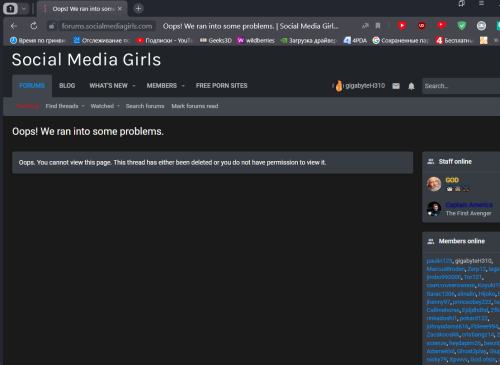Viewport: 500px width, 365px height.
Task: Click Mark forums read
Action: (195, 106)
